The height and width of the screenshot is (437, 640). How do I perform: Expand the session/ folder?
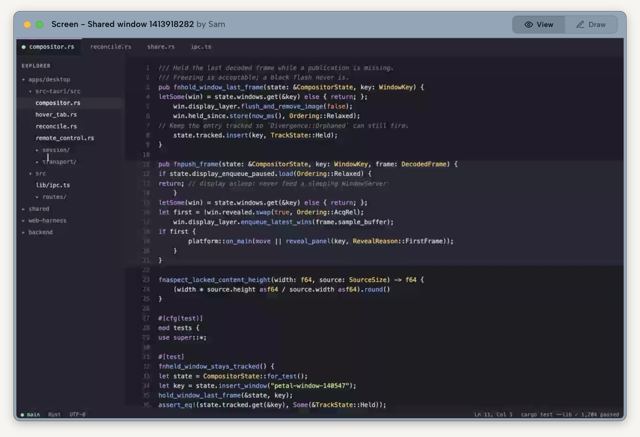(x=53, y=150)
